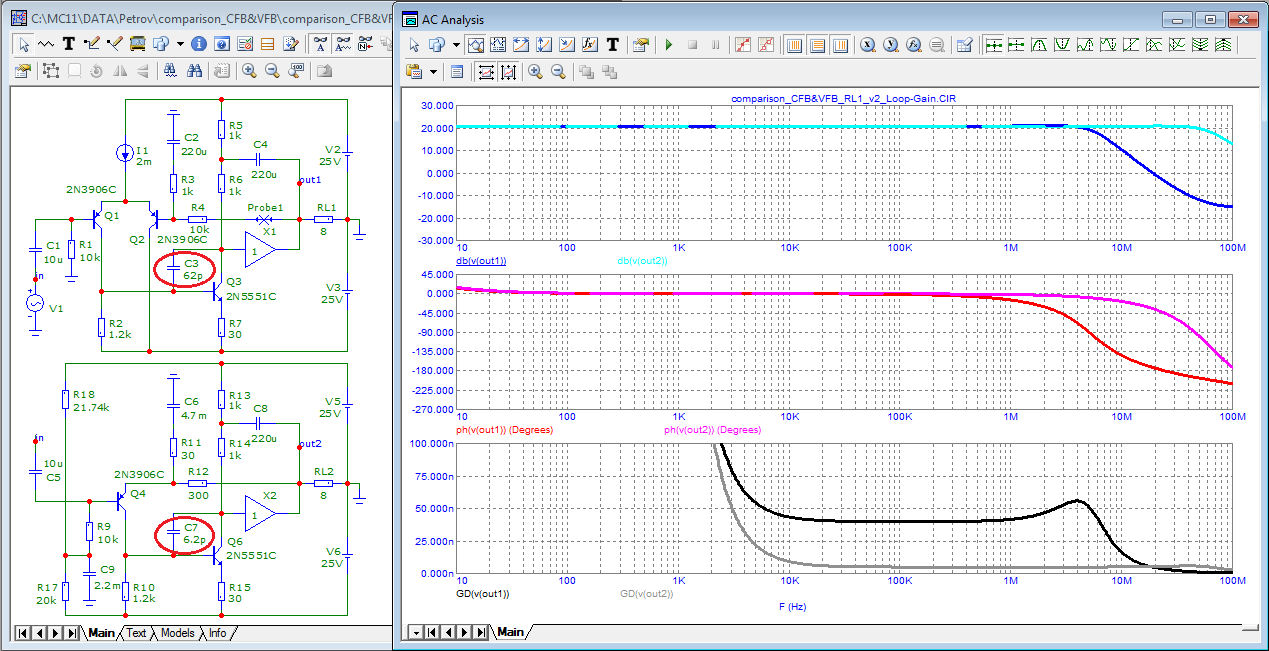Image resolution: width=1269 pixels, height=651 pixels.
Task: Click the Zoom Out magnifier in AC Analysis toolbar
Action: pyautogui.click(x=558, y=71)
